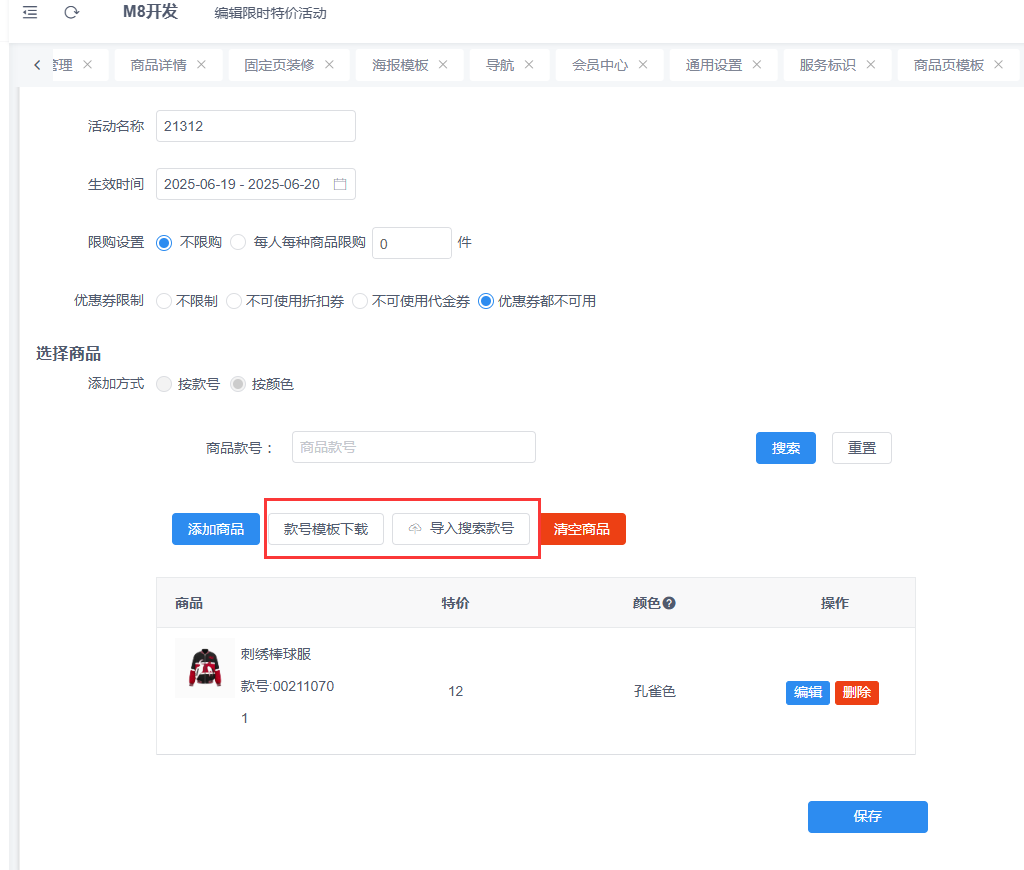
Task: Save the activity with 保存
Action: click(x=867, y=817)
